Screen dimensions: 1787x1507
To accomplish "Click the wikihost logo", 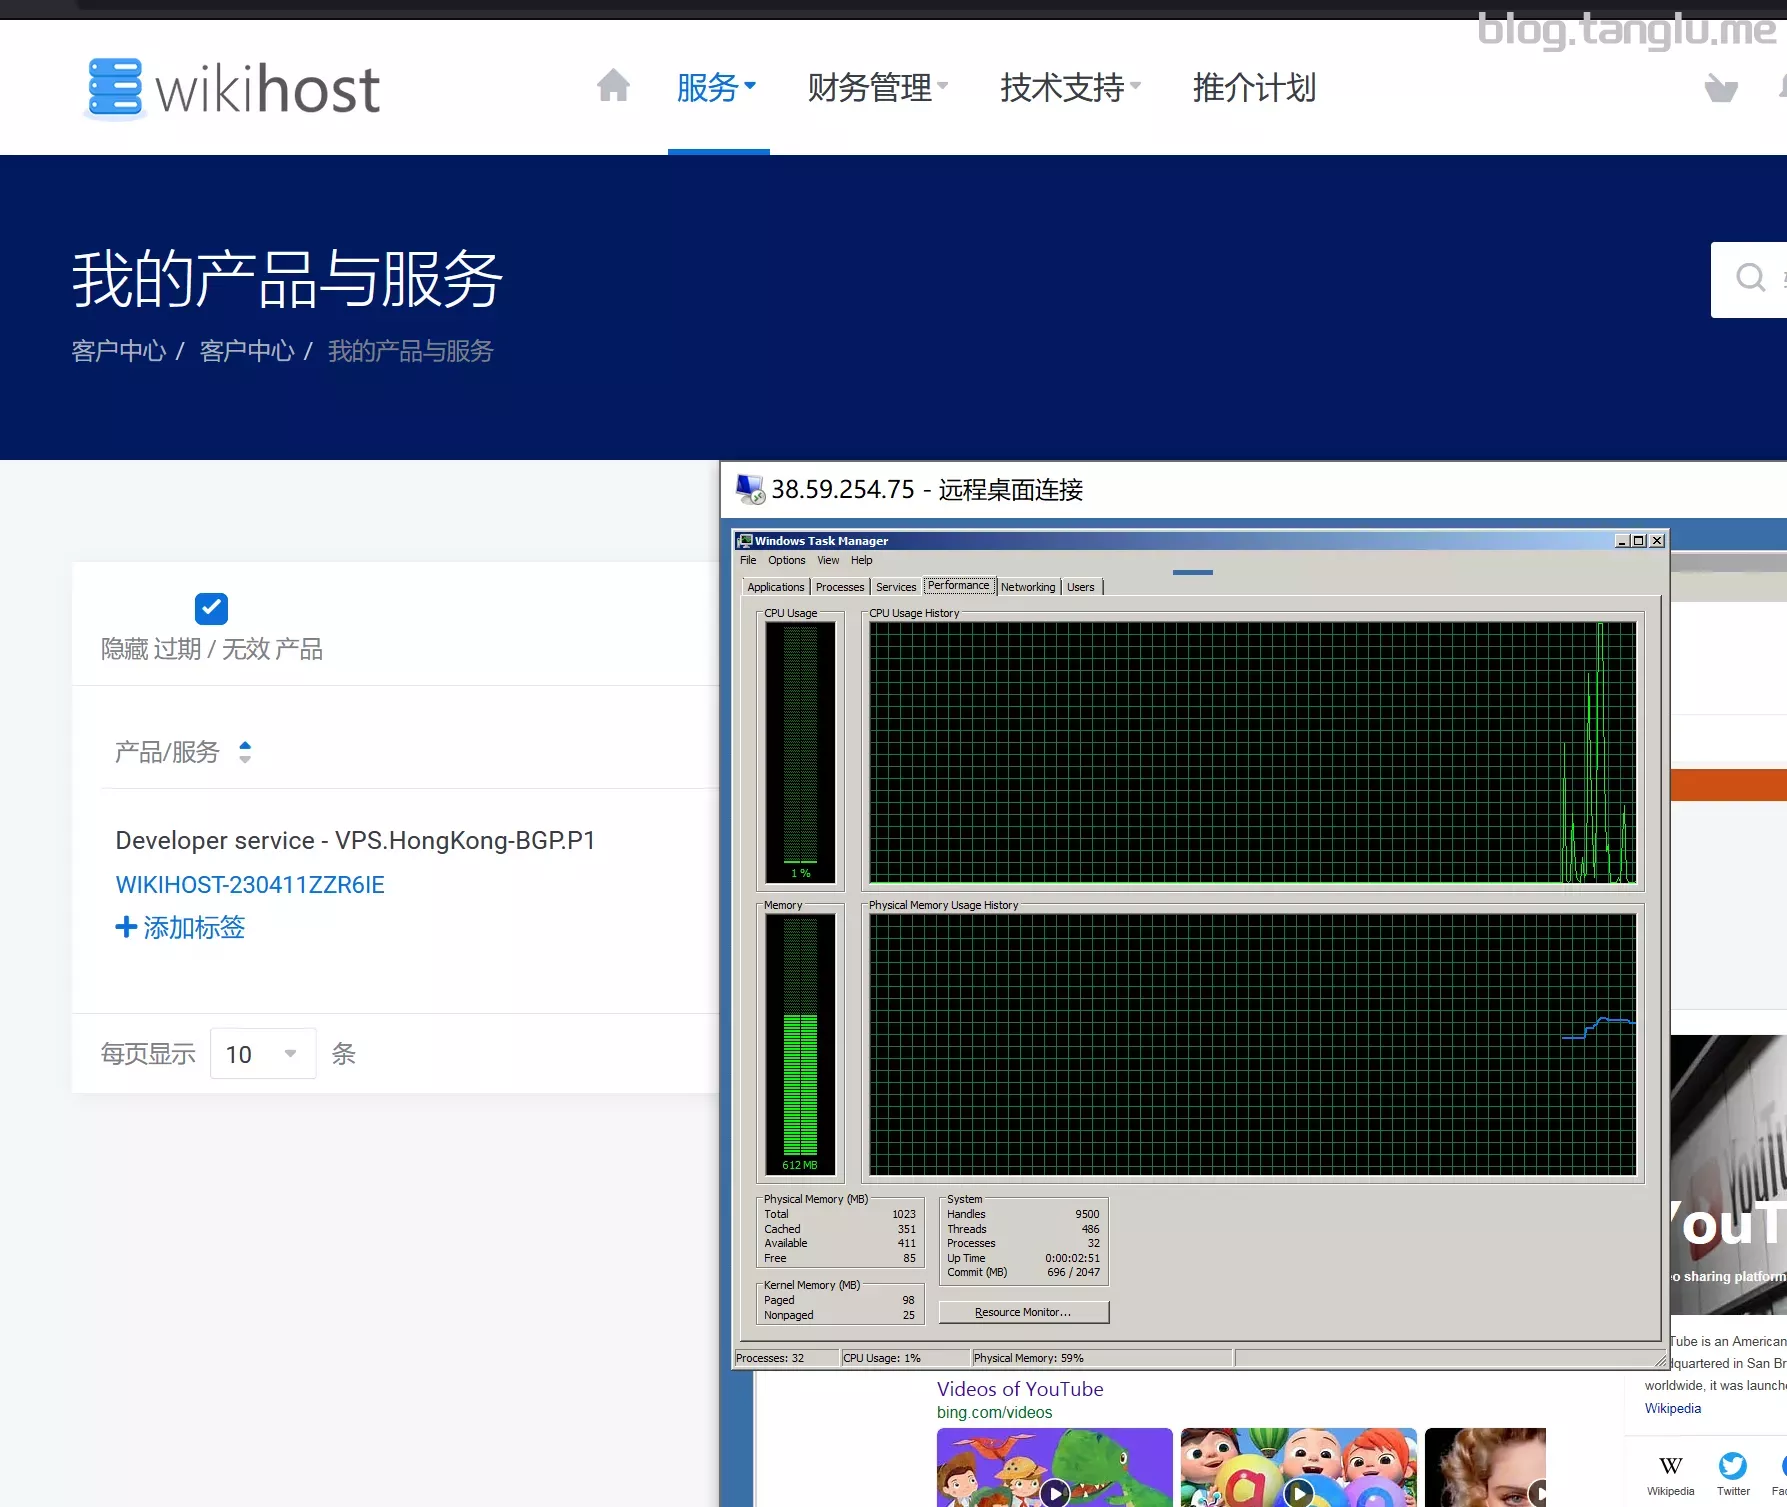I will tap(233, 89).
